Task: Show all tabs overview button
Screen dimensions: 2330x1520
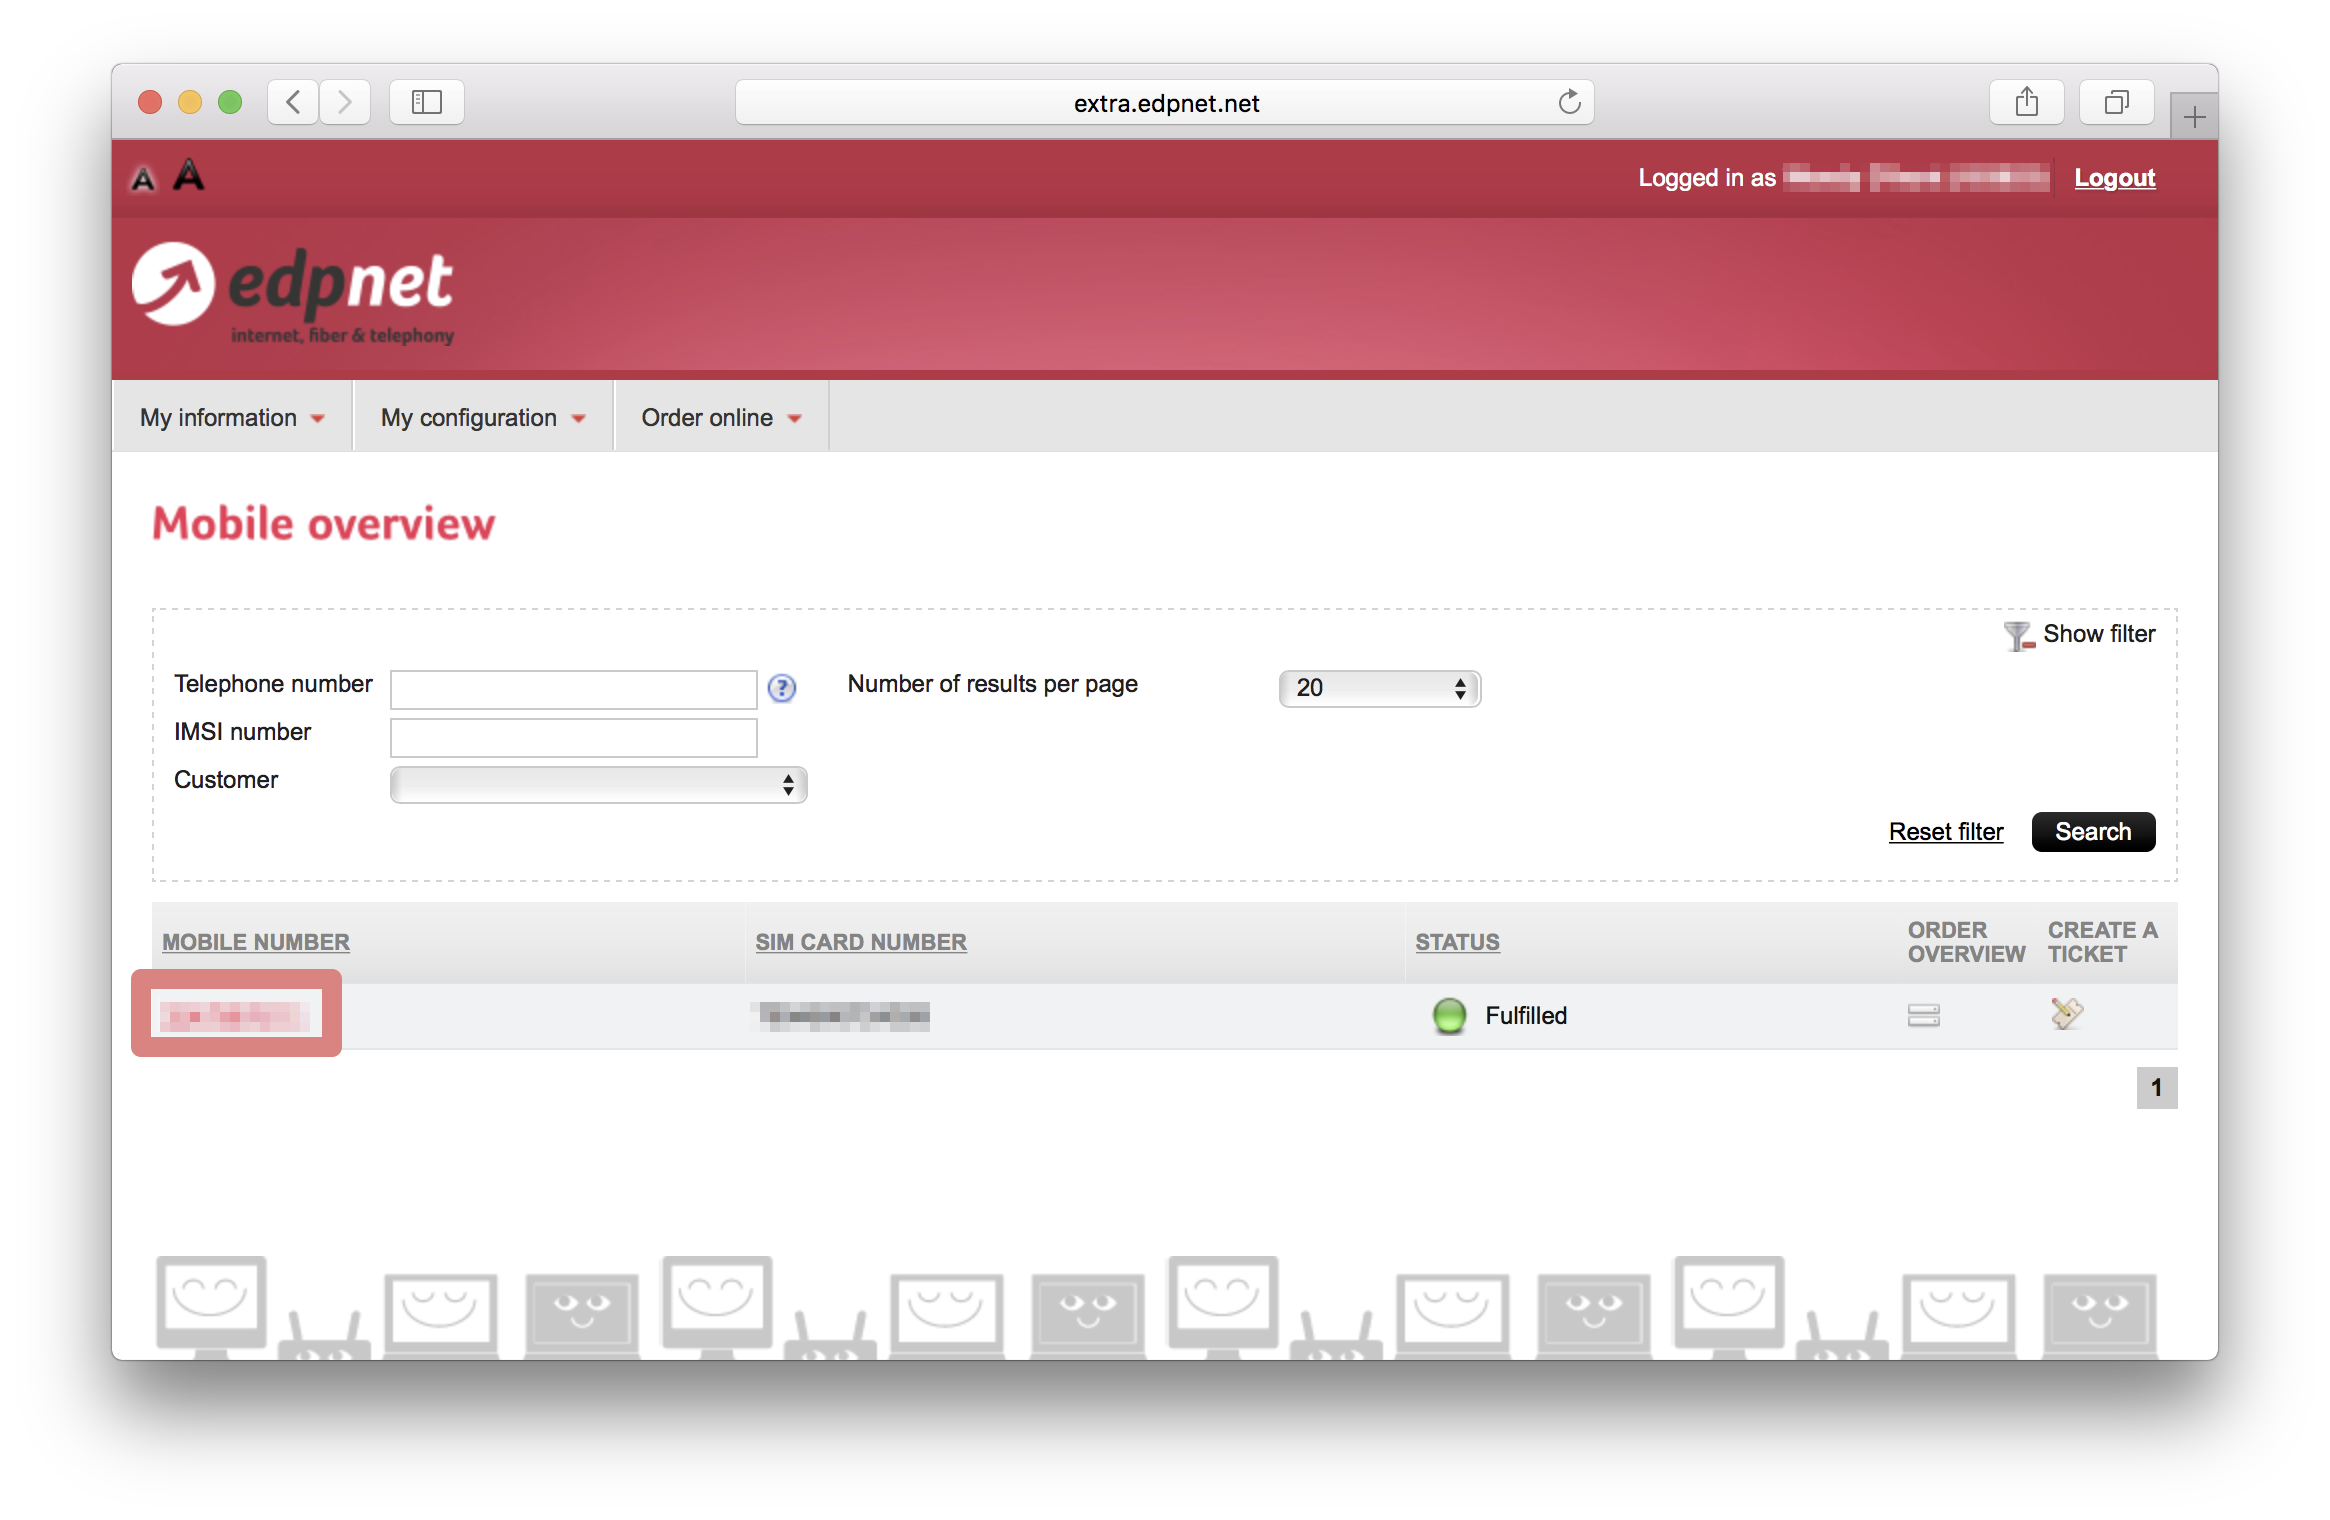Action: click(x=2117, y=102)
